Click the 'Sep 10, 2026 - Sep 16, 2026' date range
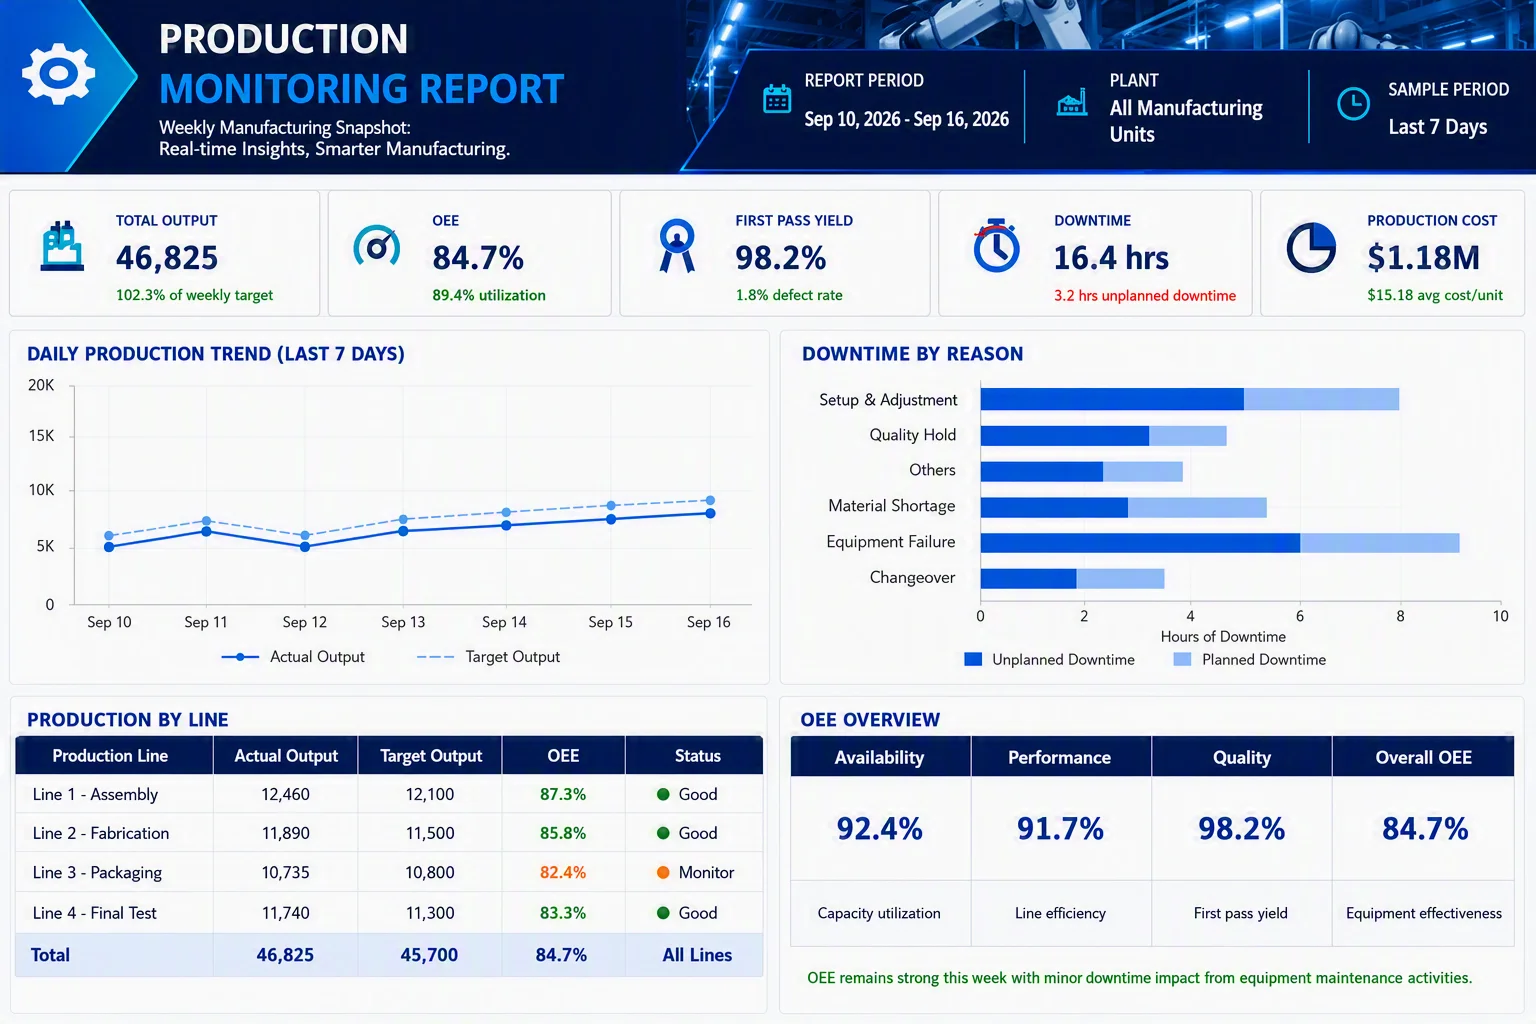The height and width of the screenshot is (1024, 1536). click(907, 119)
